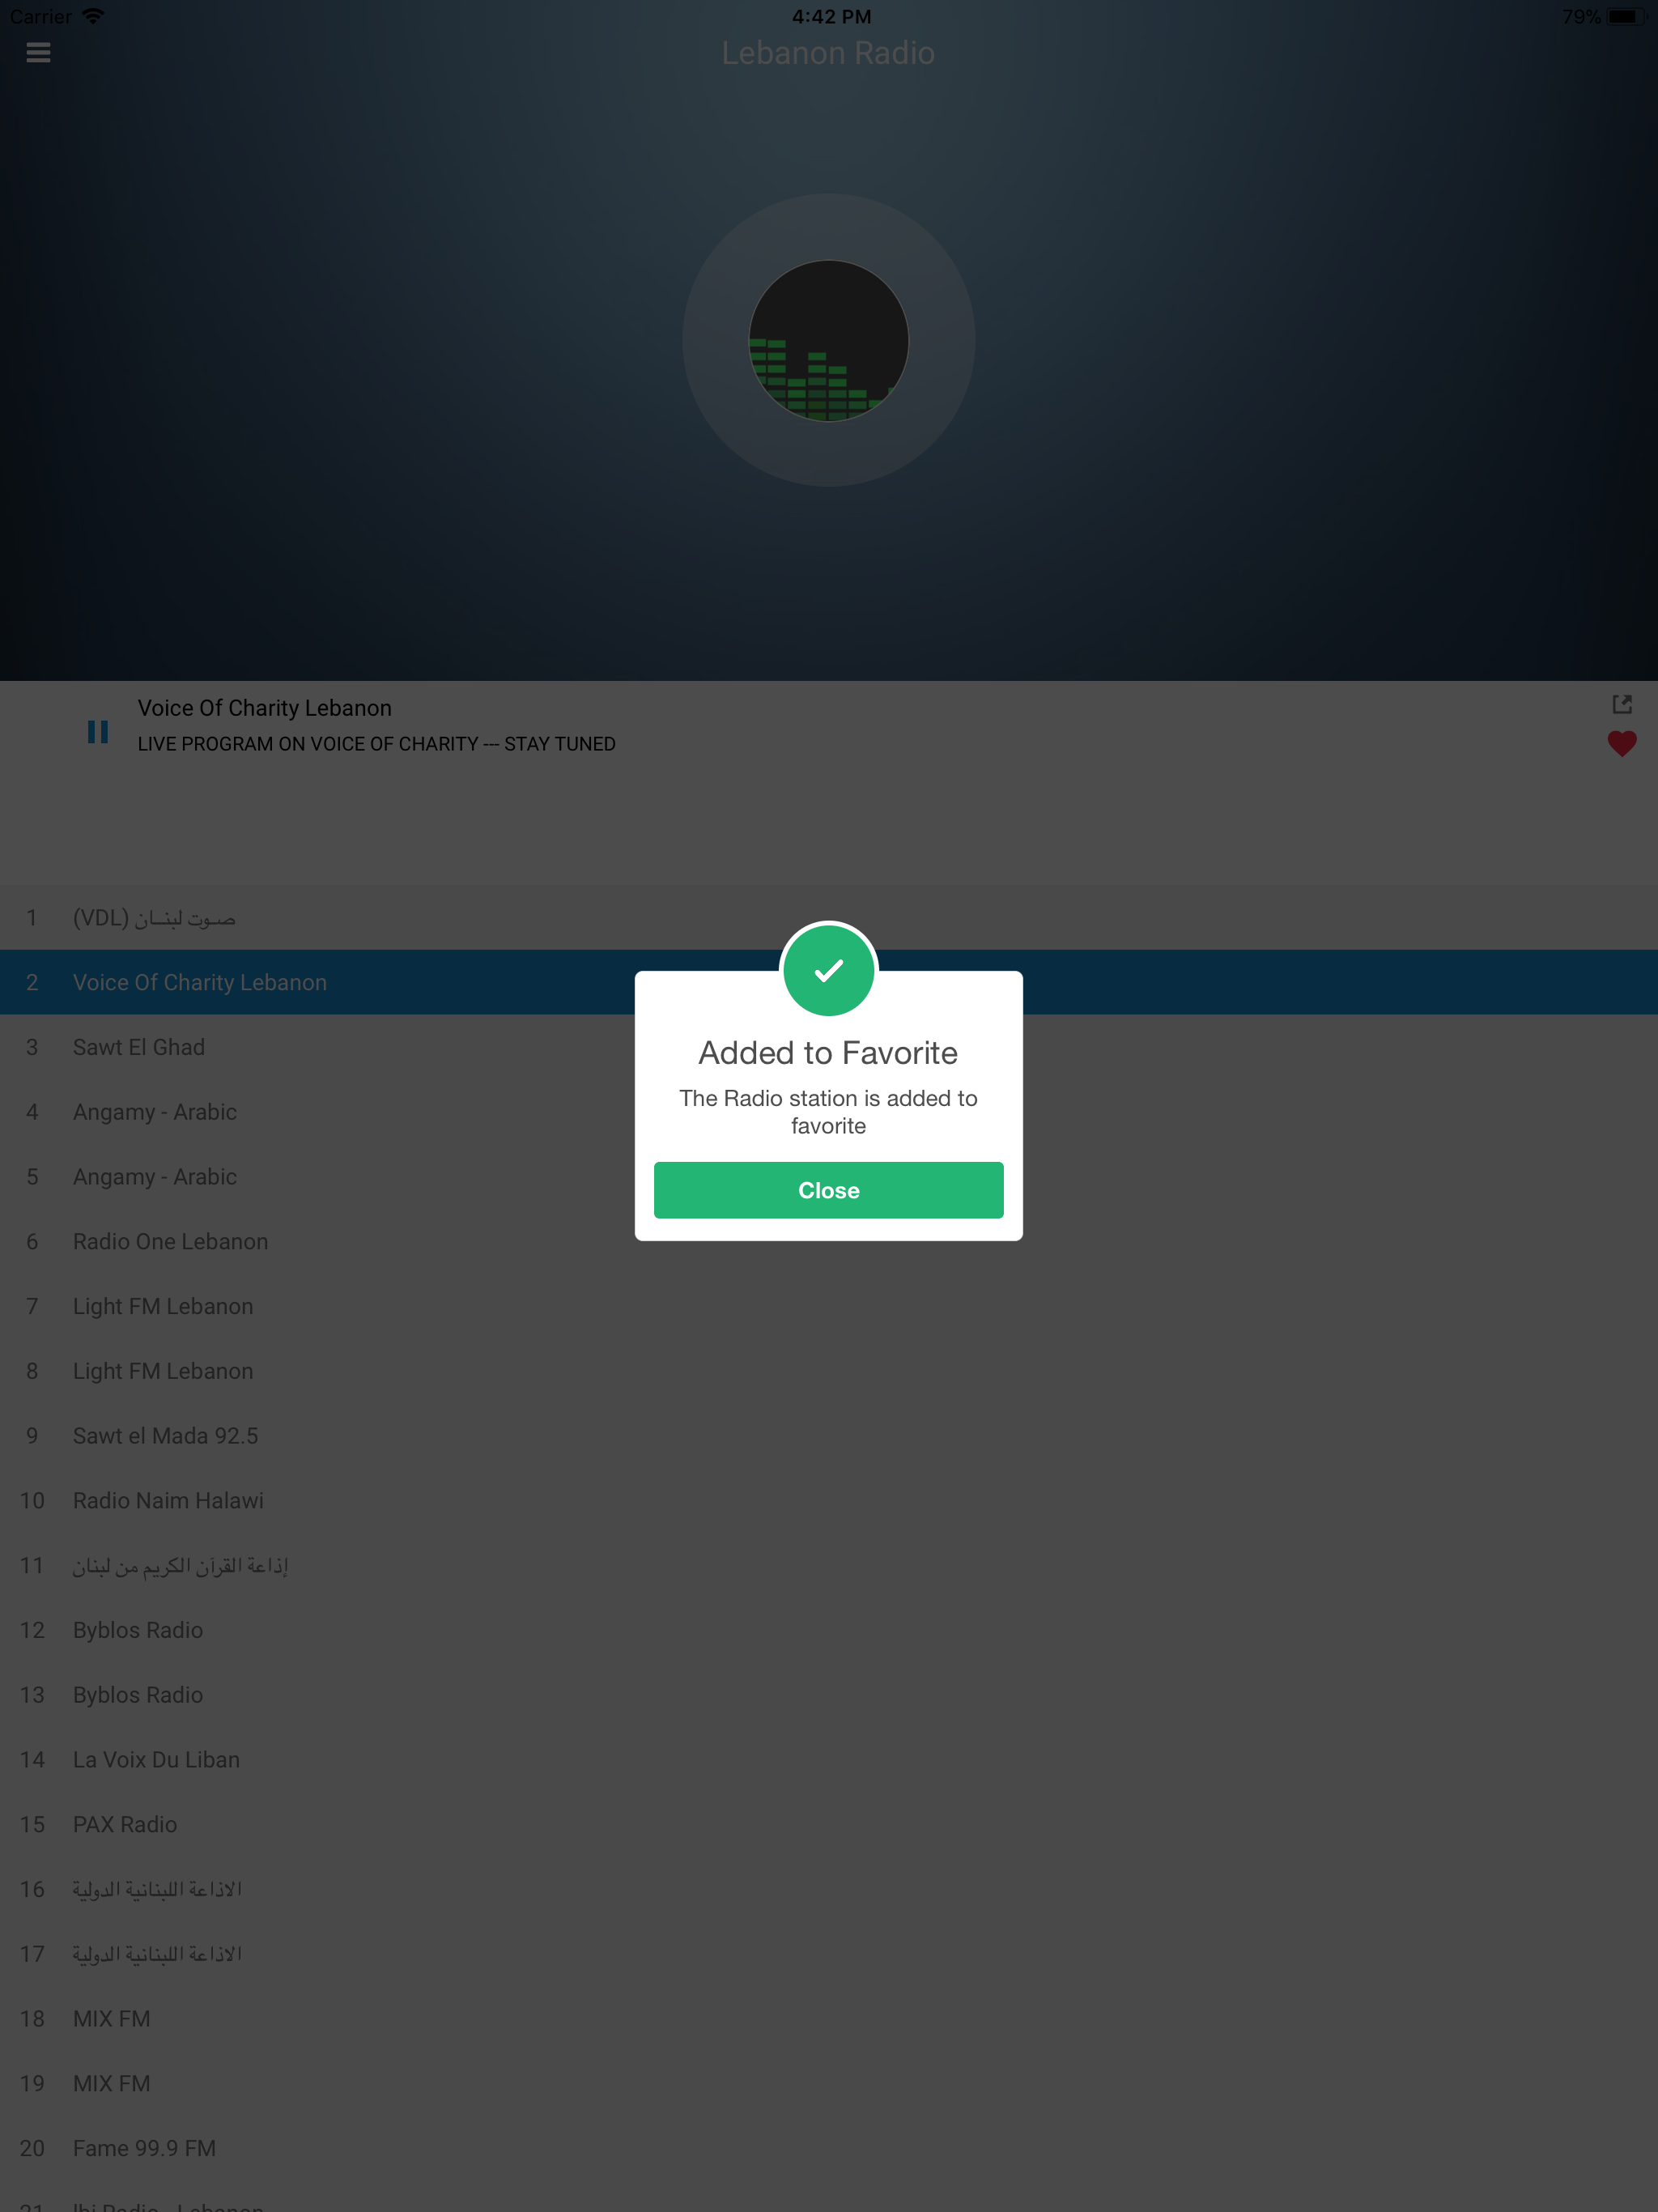
Task: Close the Added to Favorite dialog
Action: 828,1190
